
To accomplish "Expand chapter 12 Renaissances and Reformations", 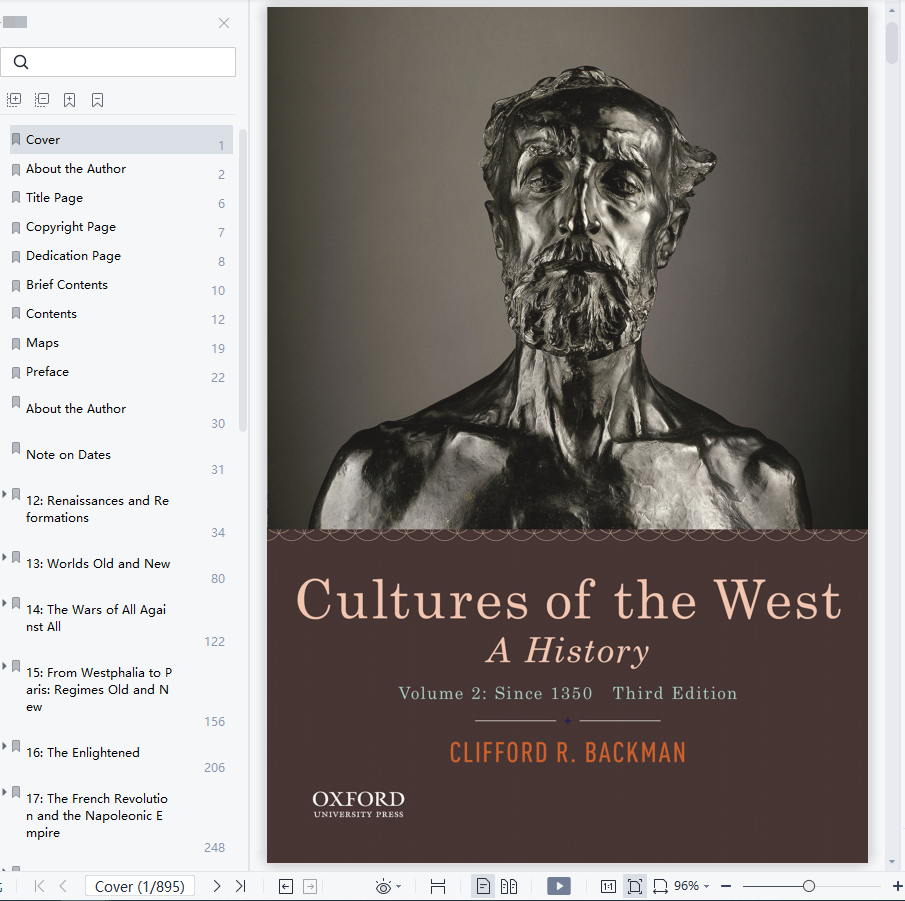I will [x=5, y=494].
